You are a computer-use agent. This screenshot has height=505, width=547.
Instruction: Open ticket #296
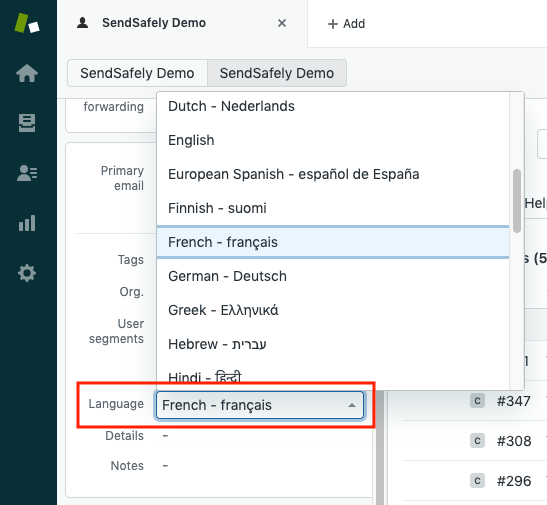(x=514, y=481)
